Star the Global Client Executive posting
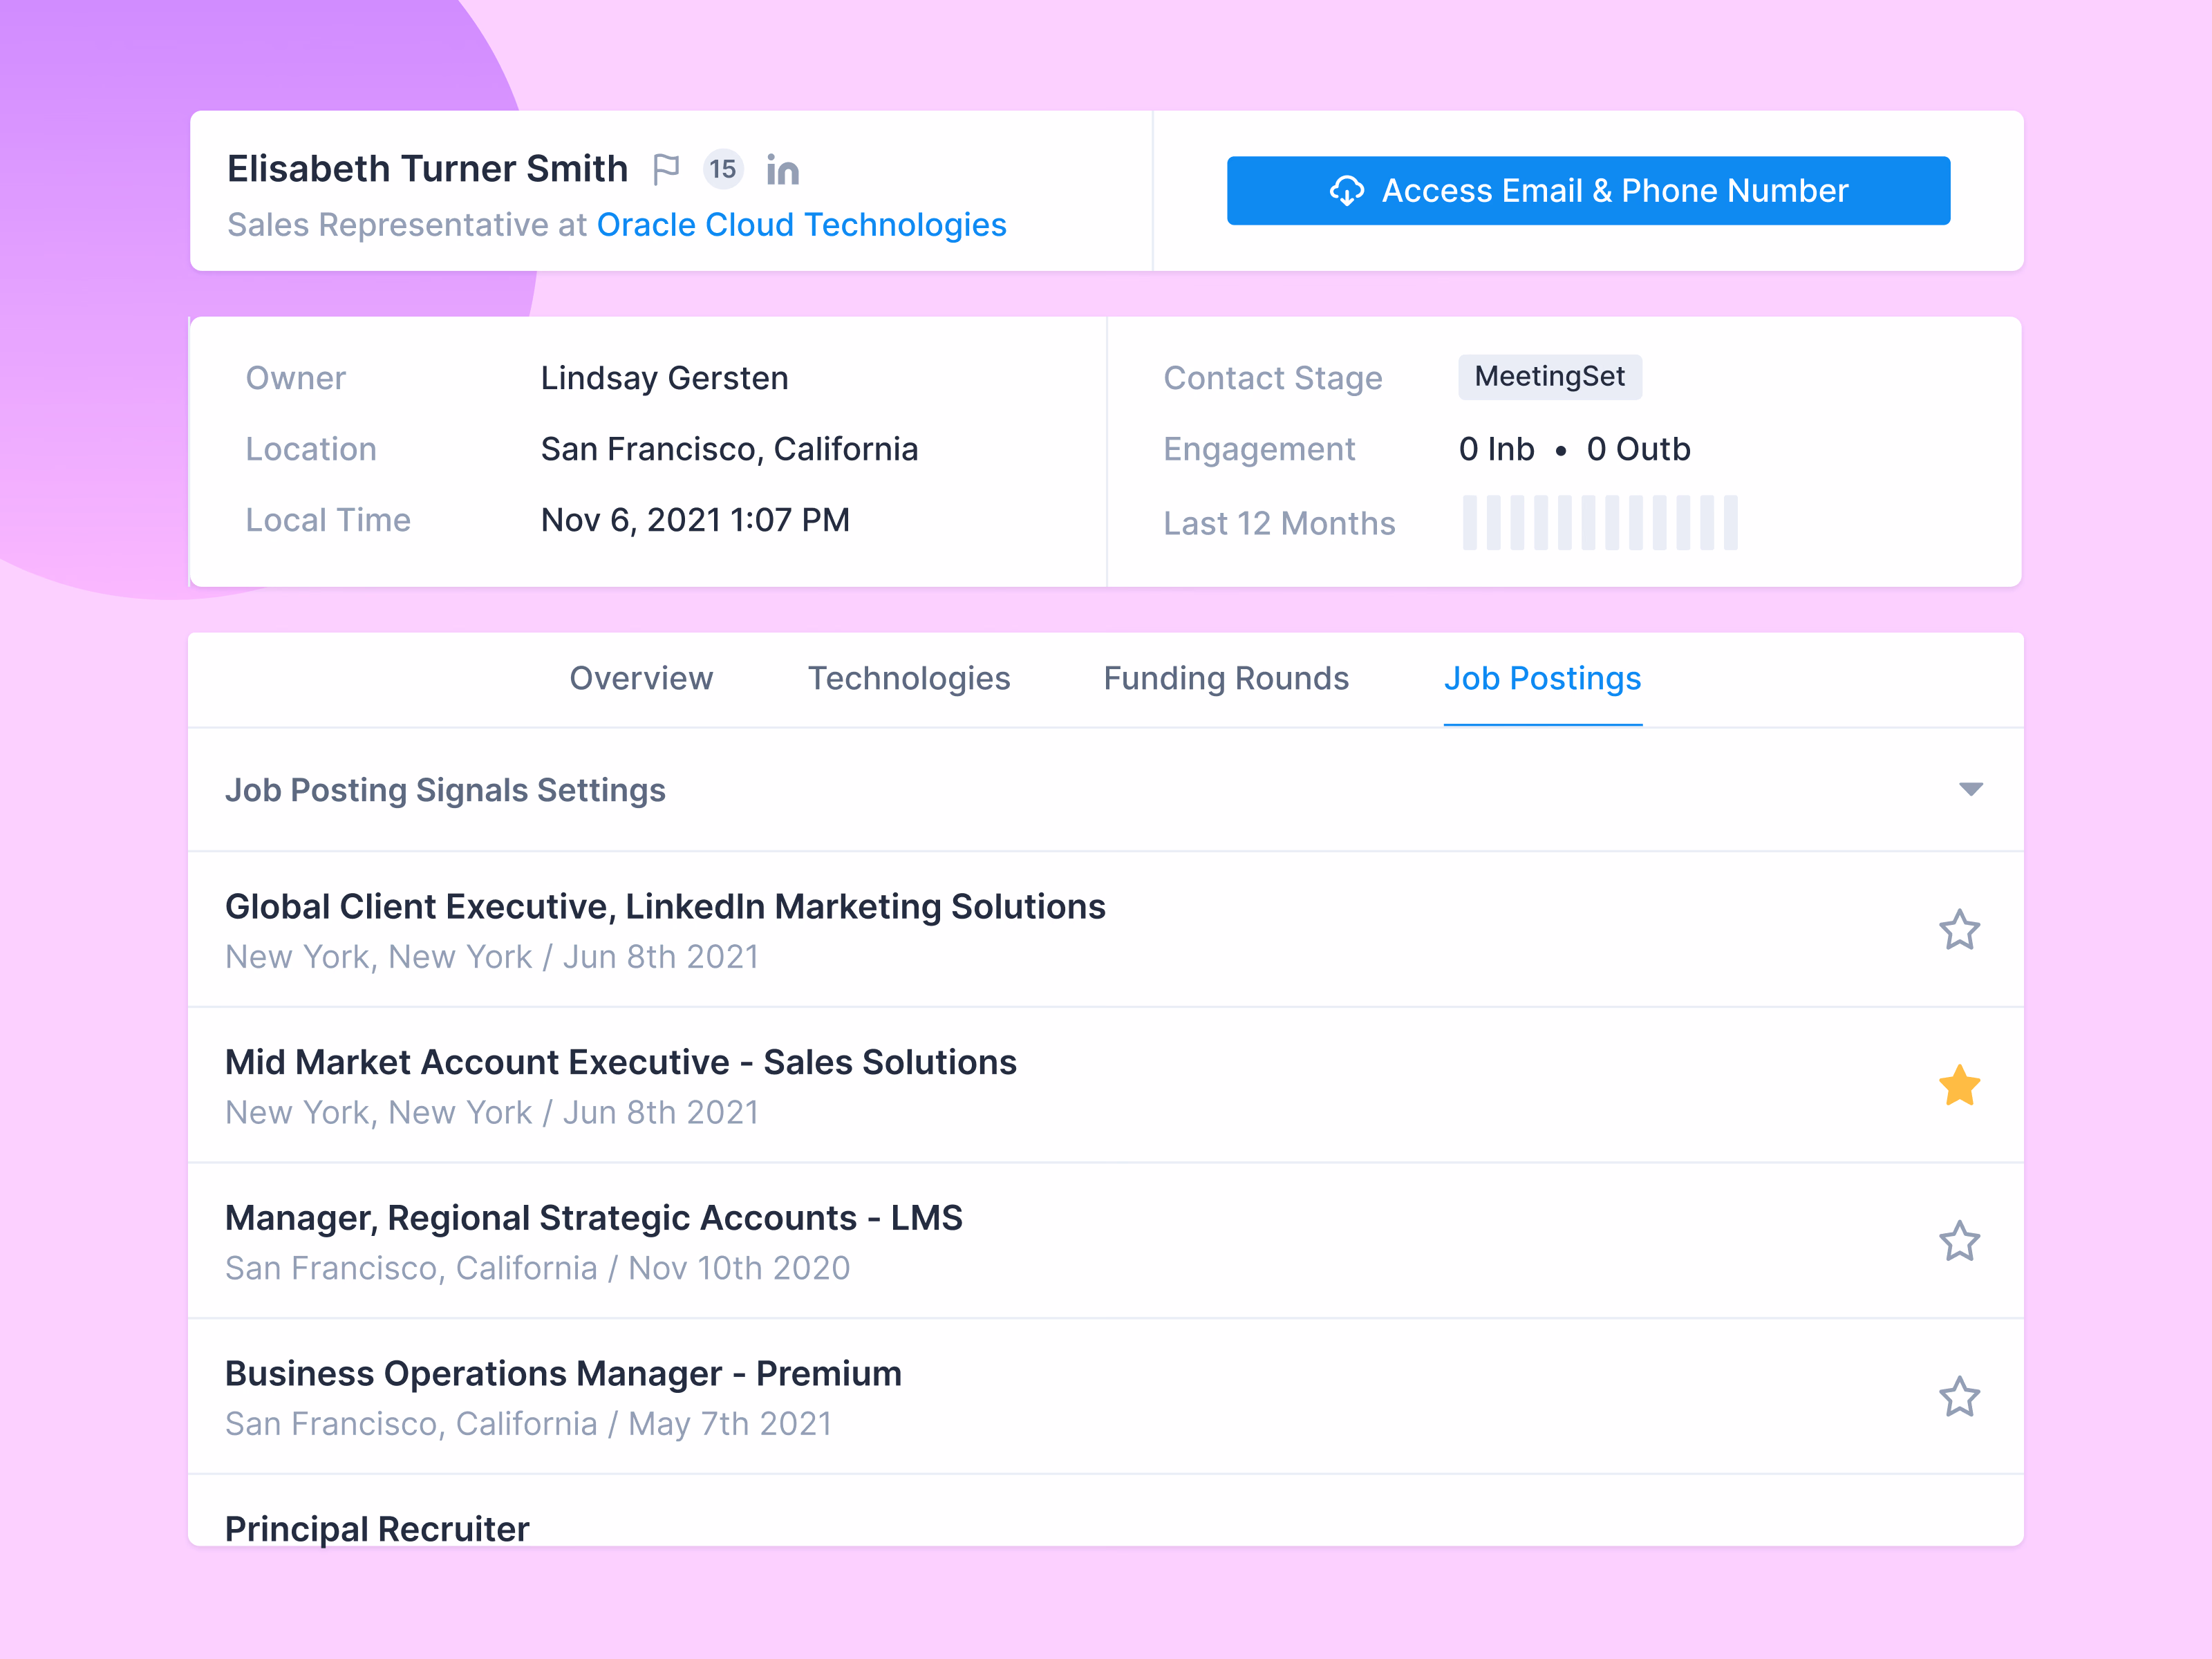Viewport: 2212px width, 1659px height. tap(1959, 930)
